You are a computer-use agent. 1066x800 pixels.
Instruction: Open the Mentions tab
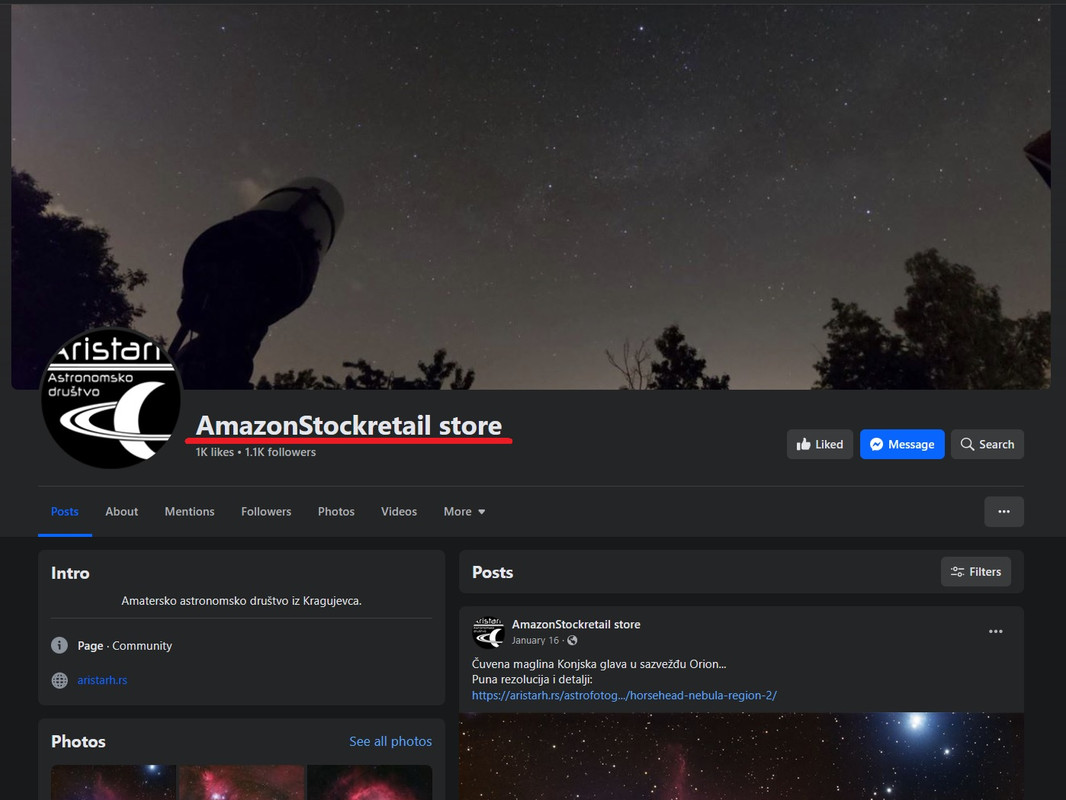pos(190,512)
